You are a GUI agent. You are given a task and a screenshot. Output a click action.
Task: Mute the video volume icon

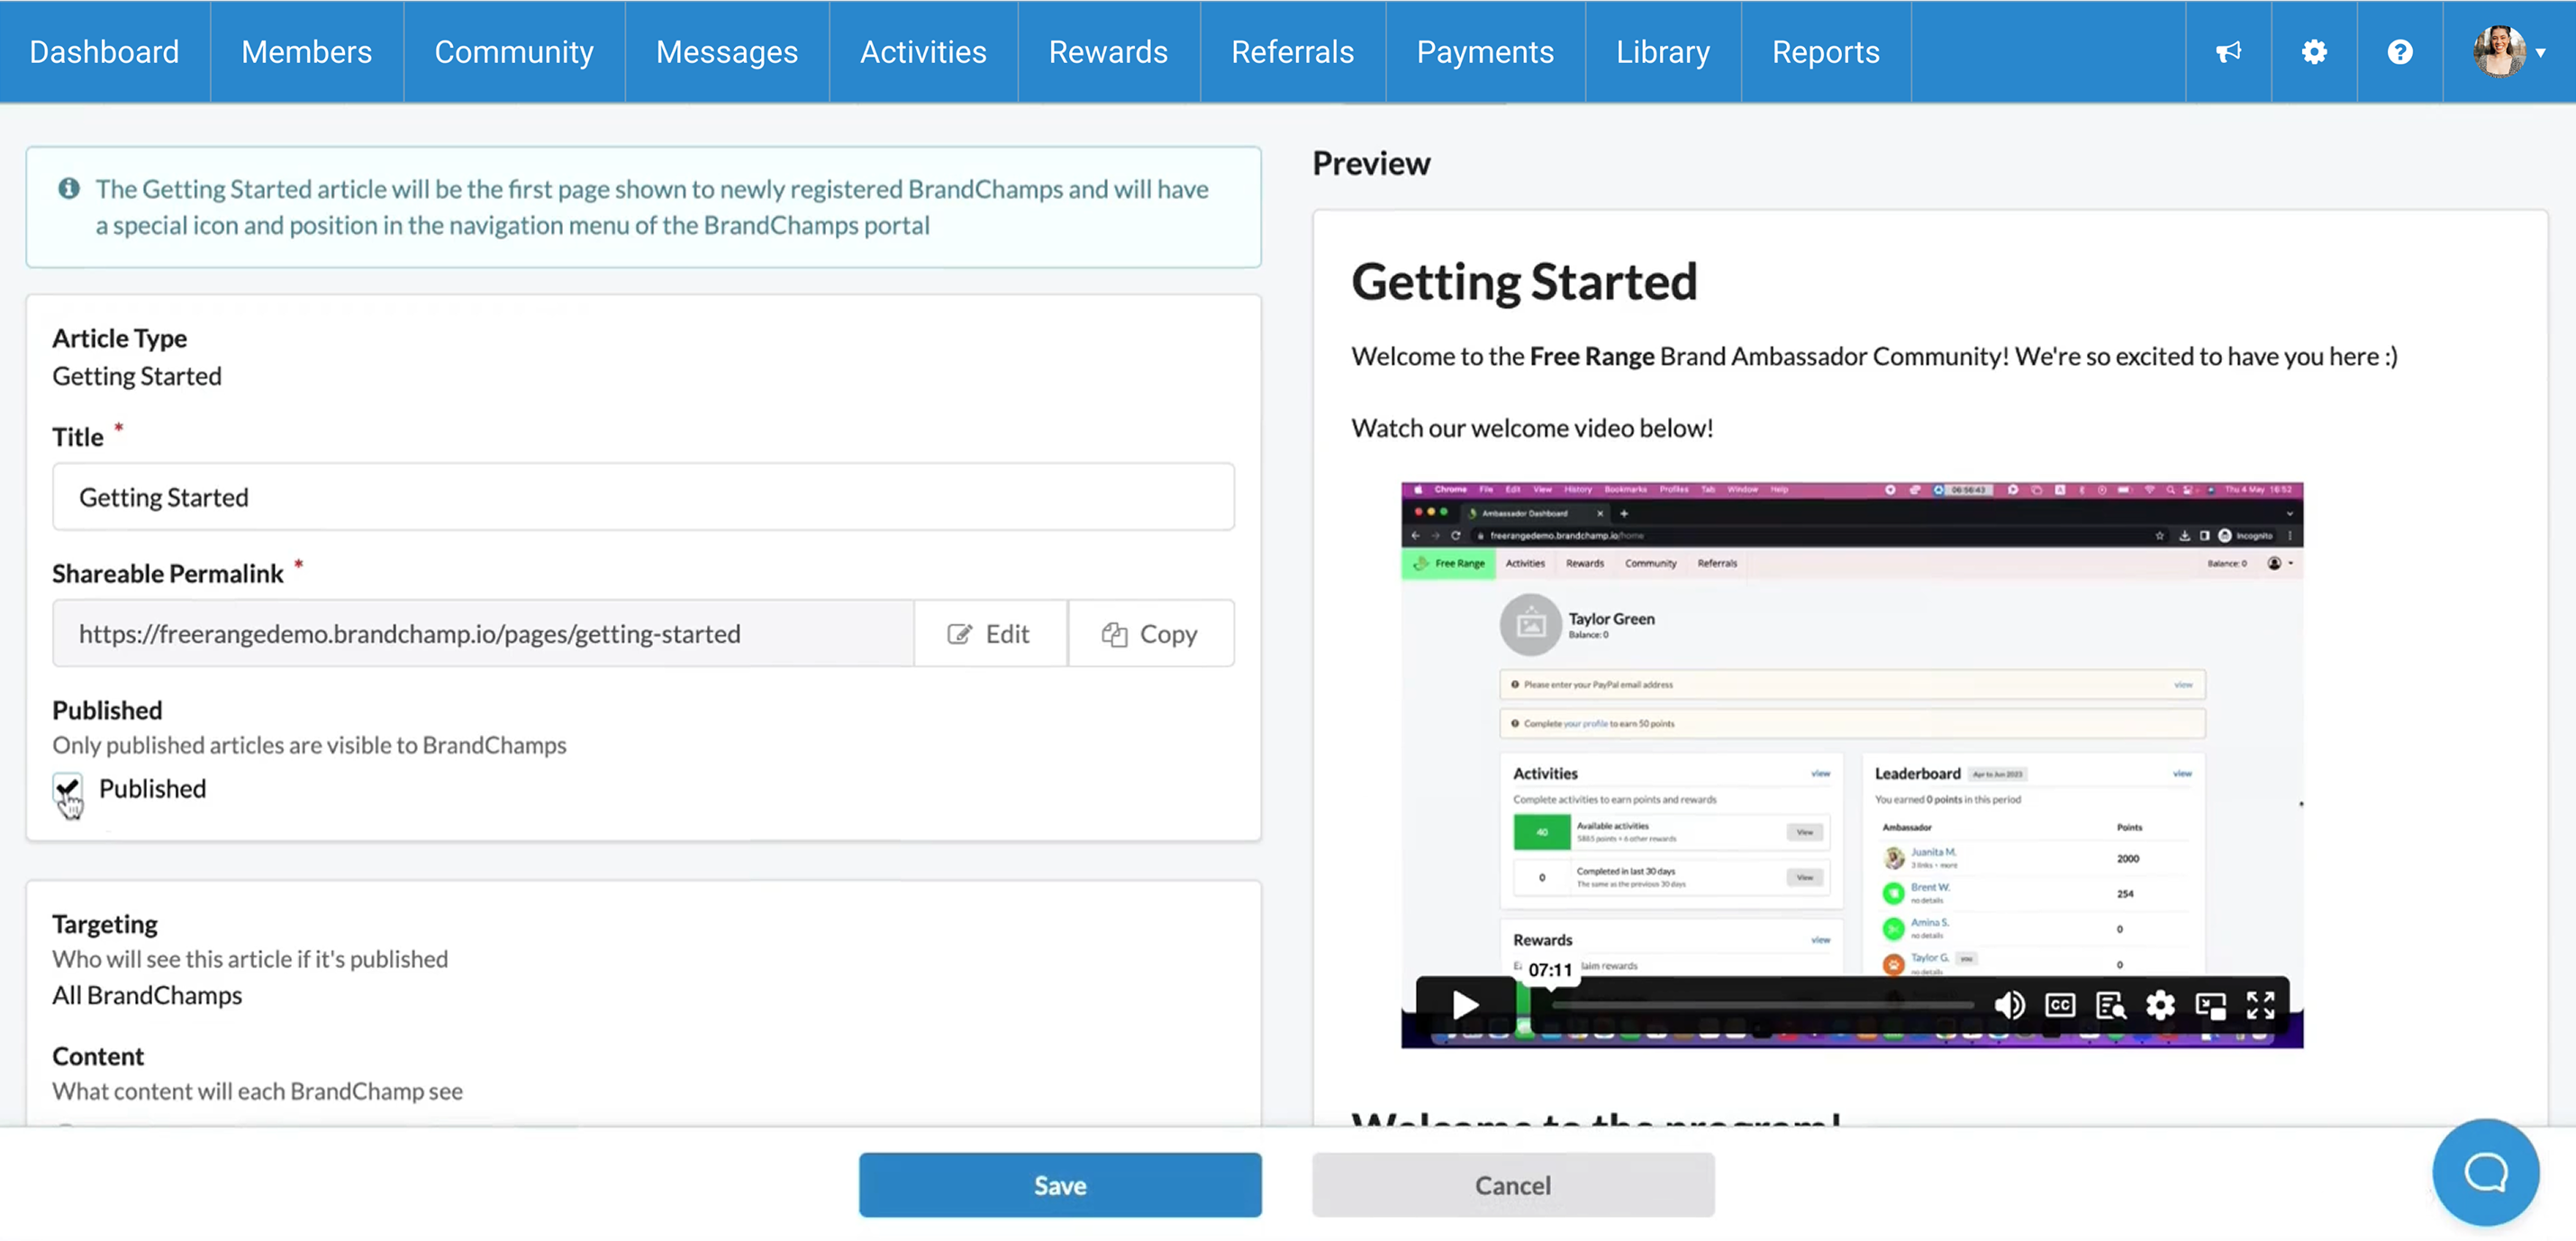point(2009,1005)
